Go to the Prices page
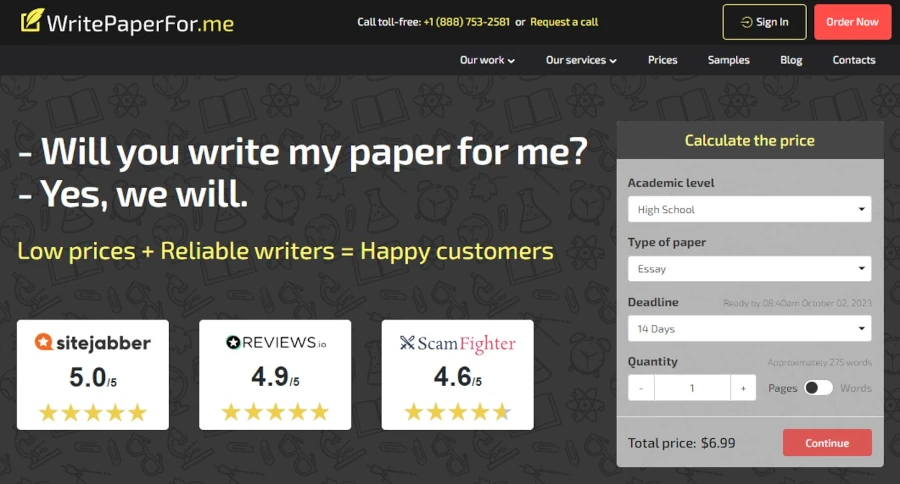Image resolution: width=900 pixels, height=484 pixels. click(x=662, y=60)
